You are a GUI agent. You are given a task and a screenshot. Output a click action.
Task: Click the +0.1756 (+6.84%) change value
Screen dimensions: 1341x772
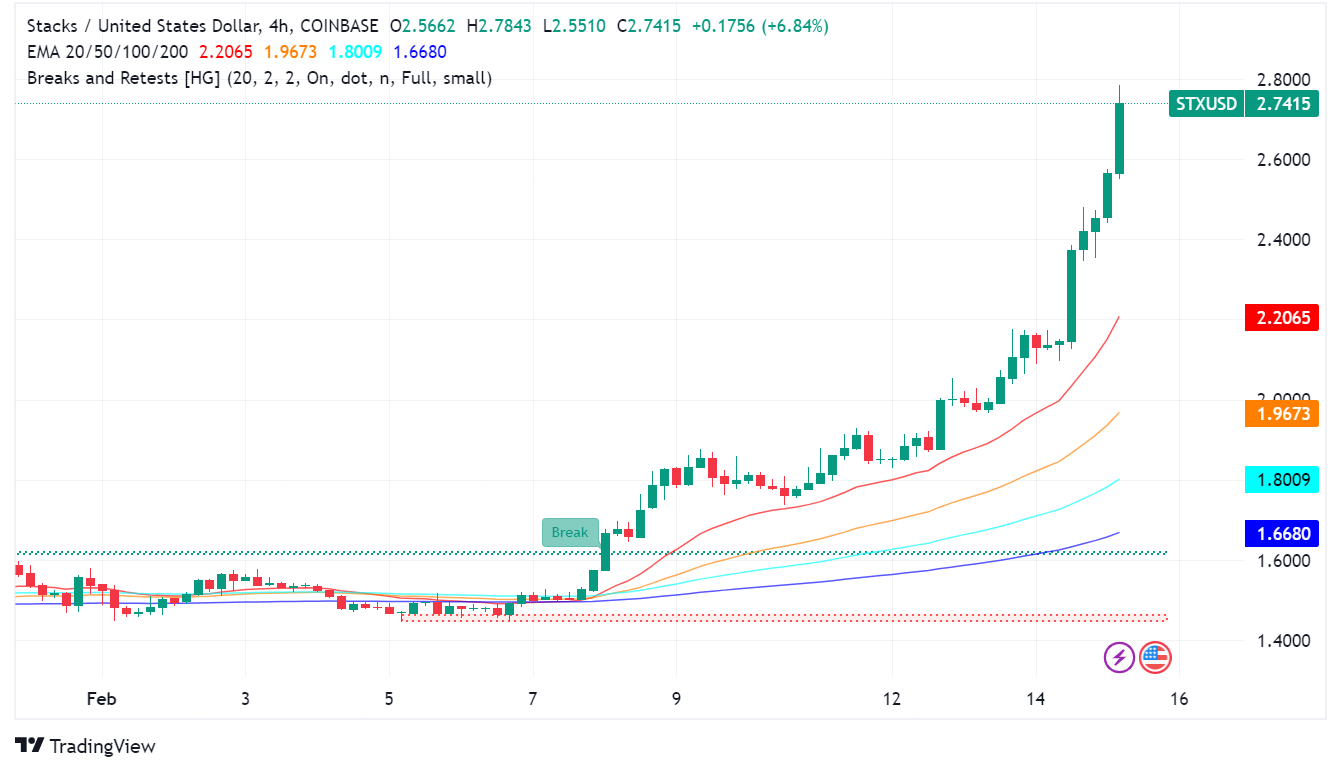pos(759,26)
